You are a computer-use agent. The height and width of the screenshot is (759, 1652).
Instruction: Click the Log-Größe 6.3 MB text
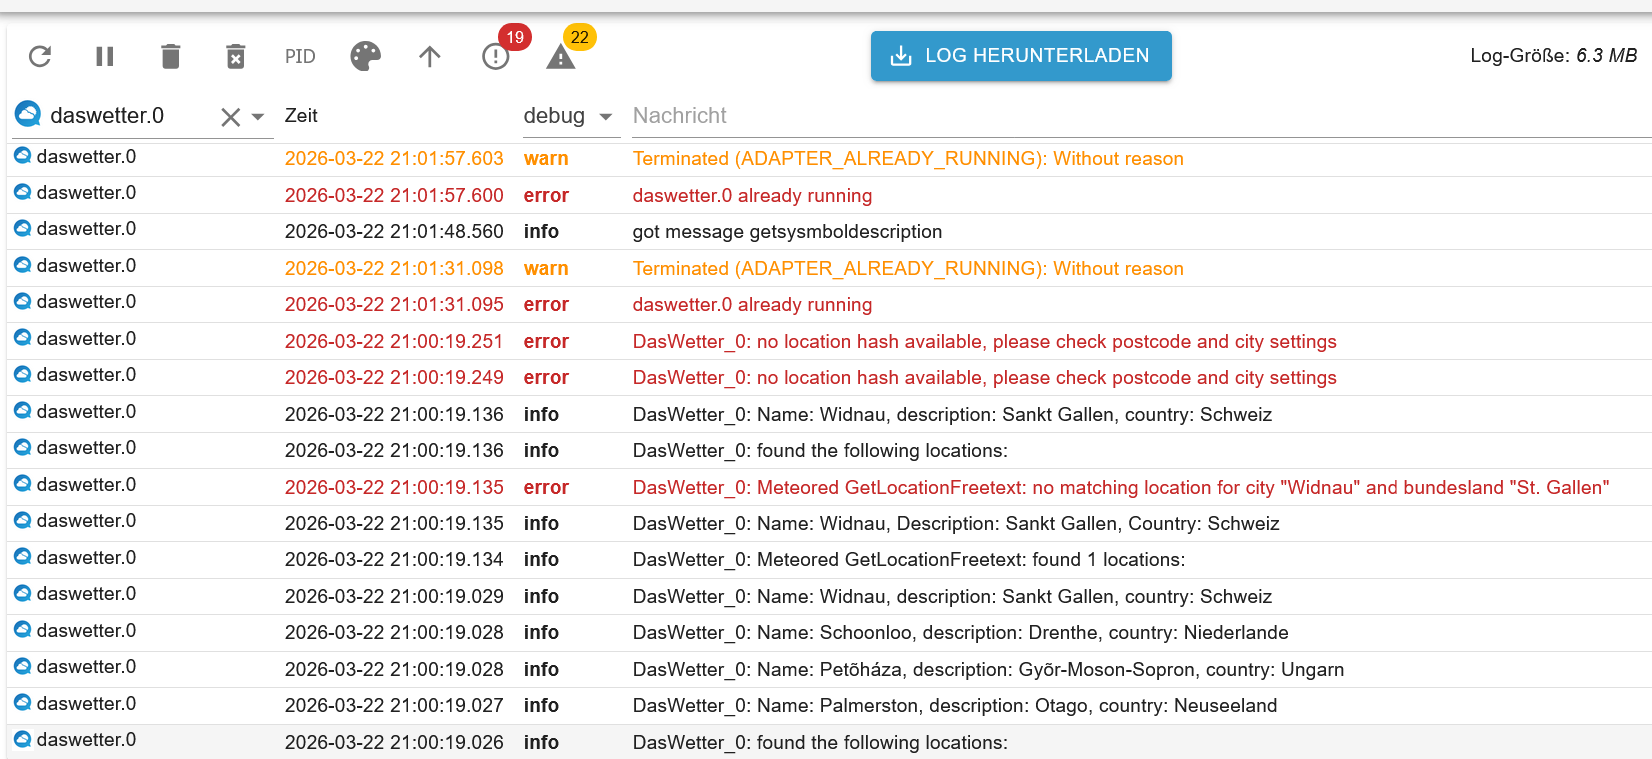1554,56
